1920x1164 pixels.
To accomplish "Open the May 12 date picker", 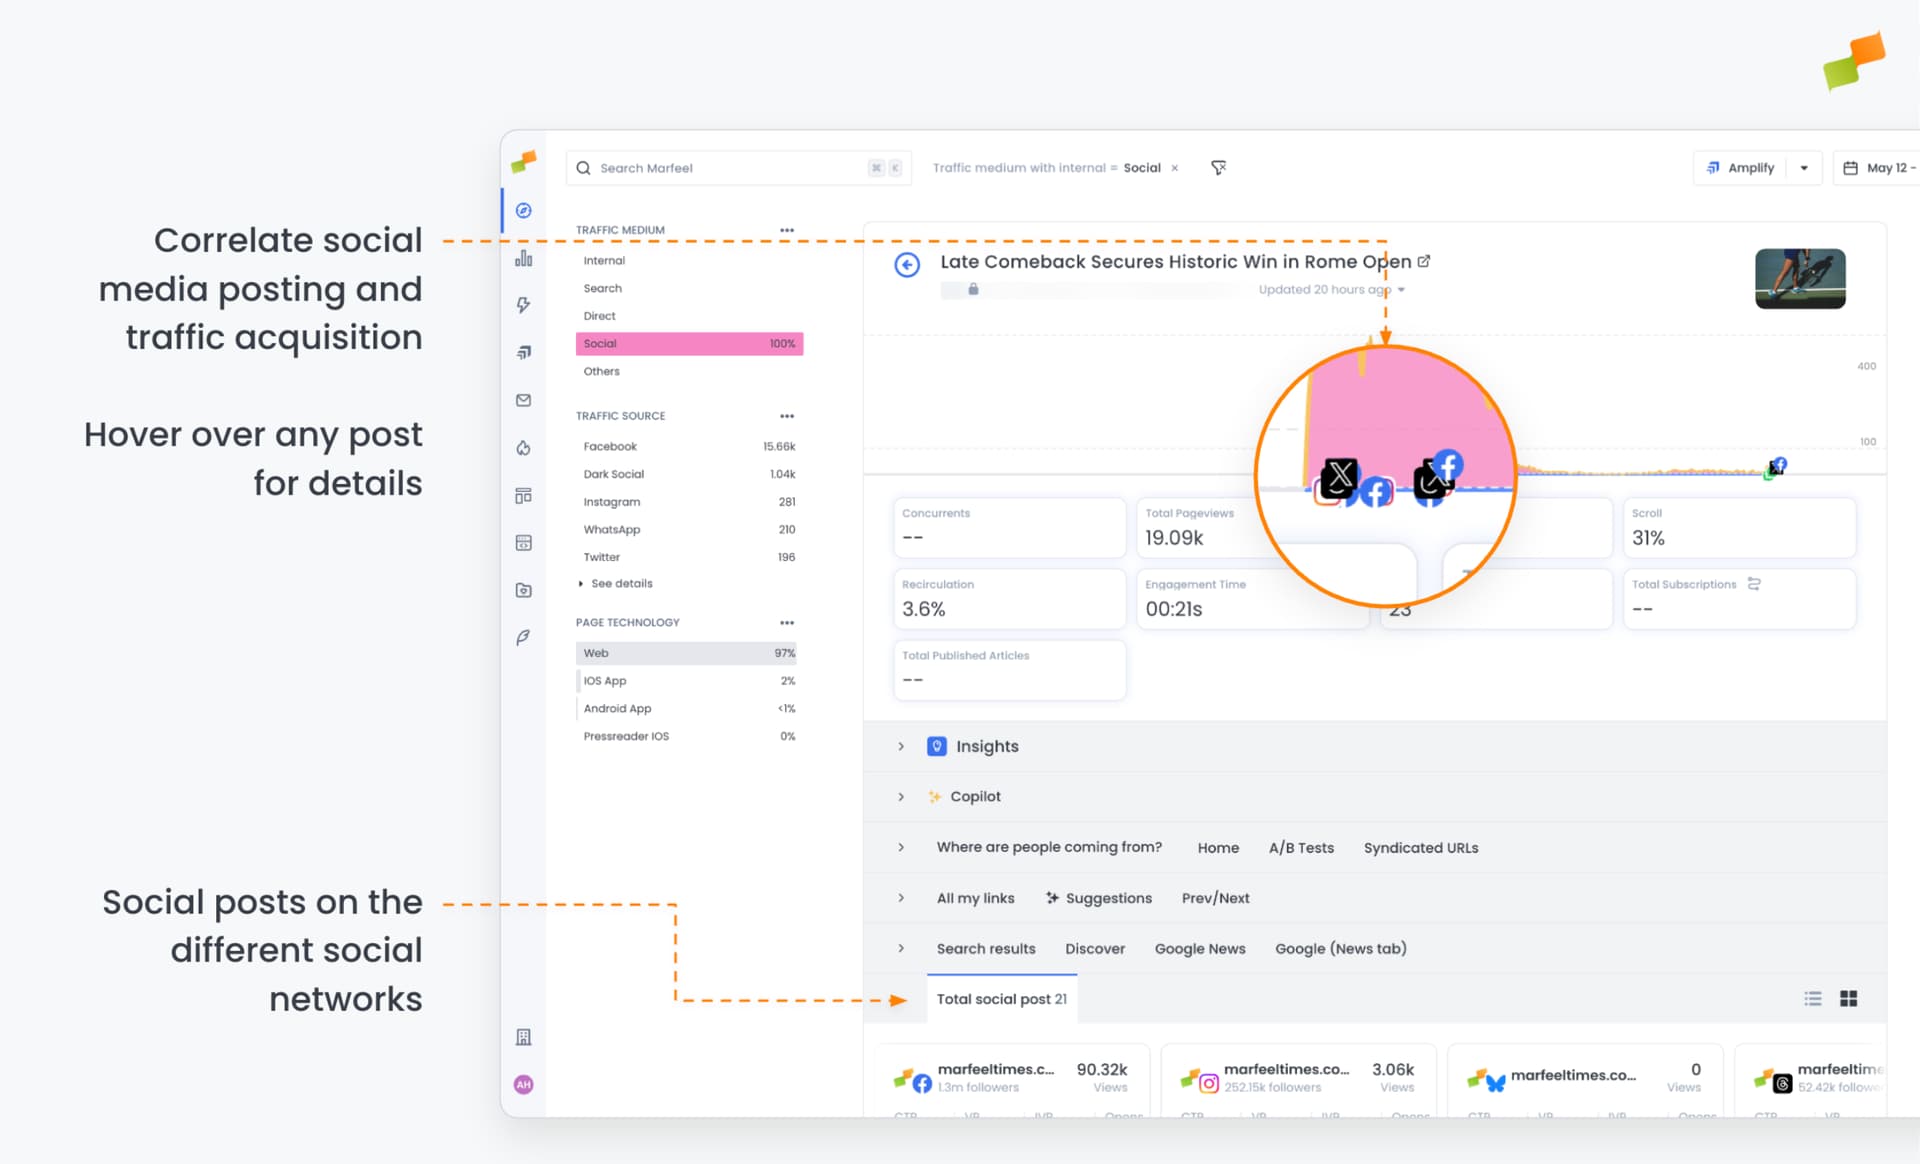I will 1879,168.
